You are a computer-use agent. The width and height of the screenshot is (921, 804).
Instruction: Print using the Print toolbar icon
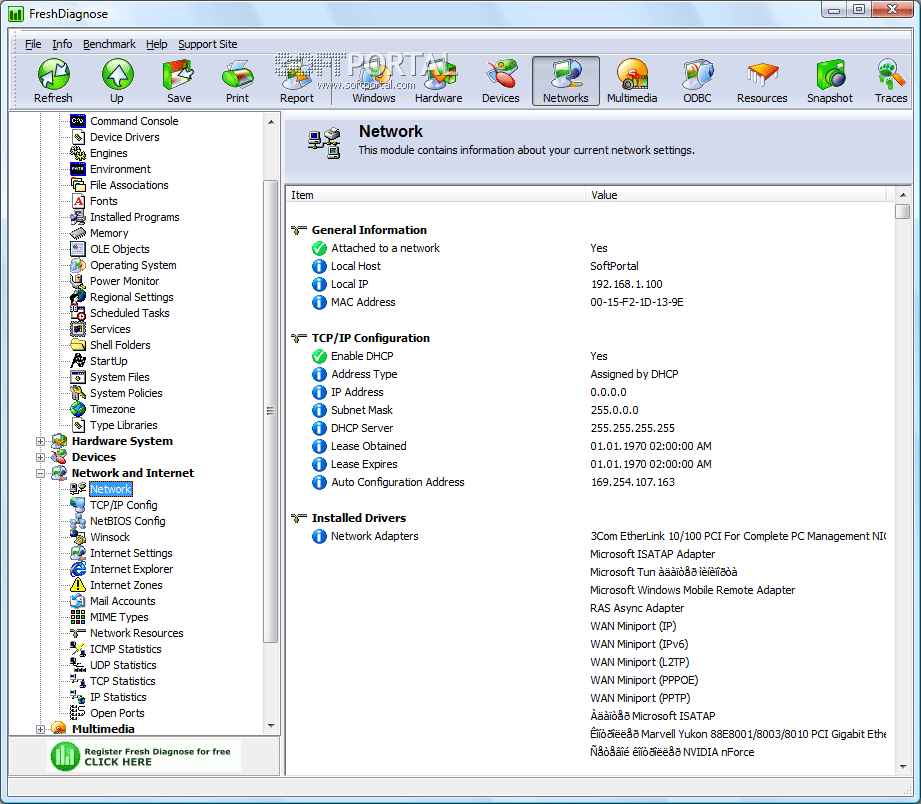click(237, 81)
